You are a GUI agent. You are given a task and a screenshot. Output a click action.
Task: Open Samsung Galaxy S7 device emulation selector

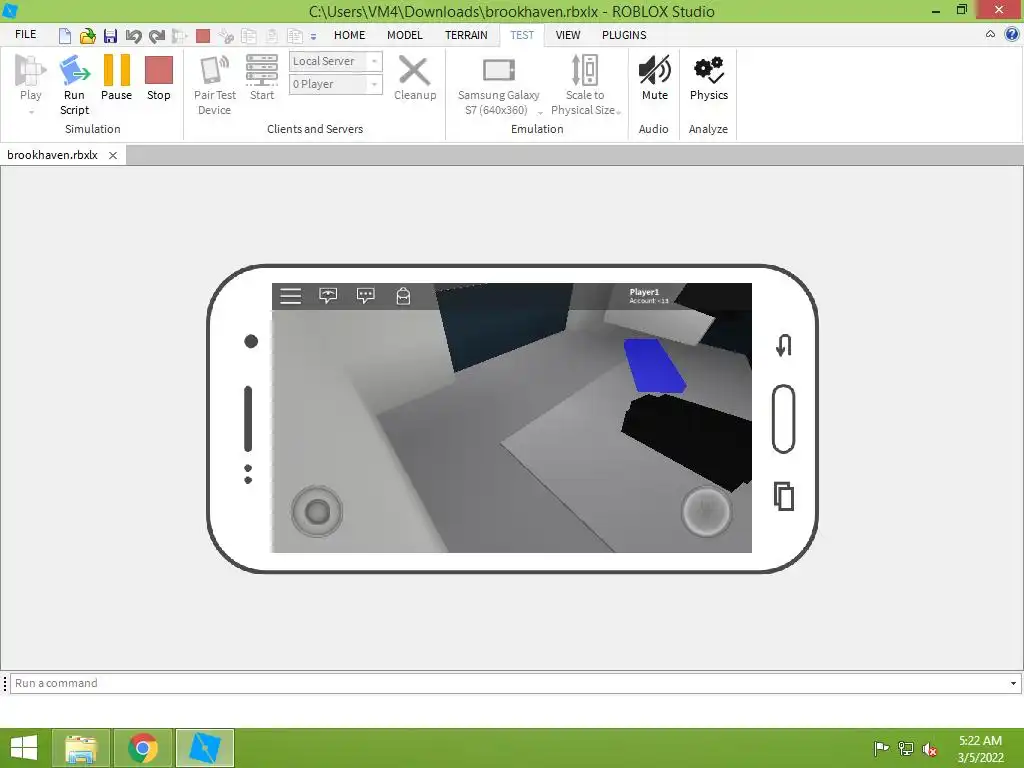(499, 86)
